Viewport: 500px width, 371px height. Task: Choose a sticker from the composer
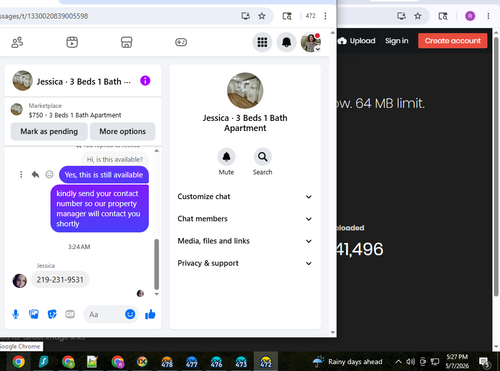(x=52, y=314)
